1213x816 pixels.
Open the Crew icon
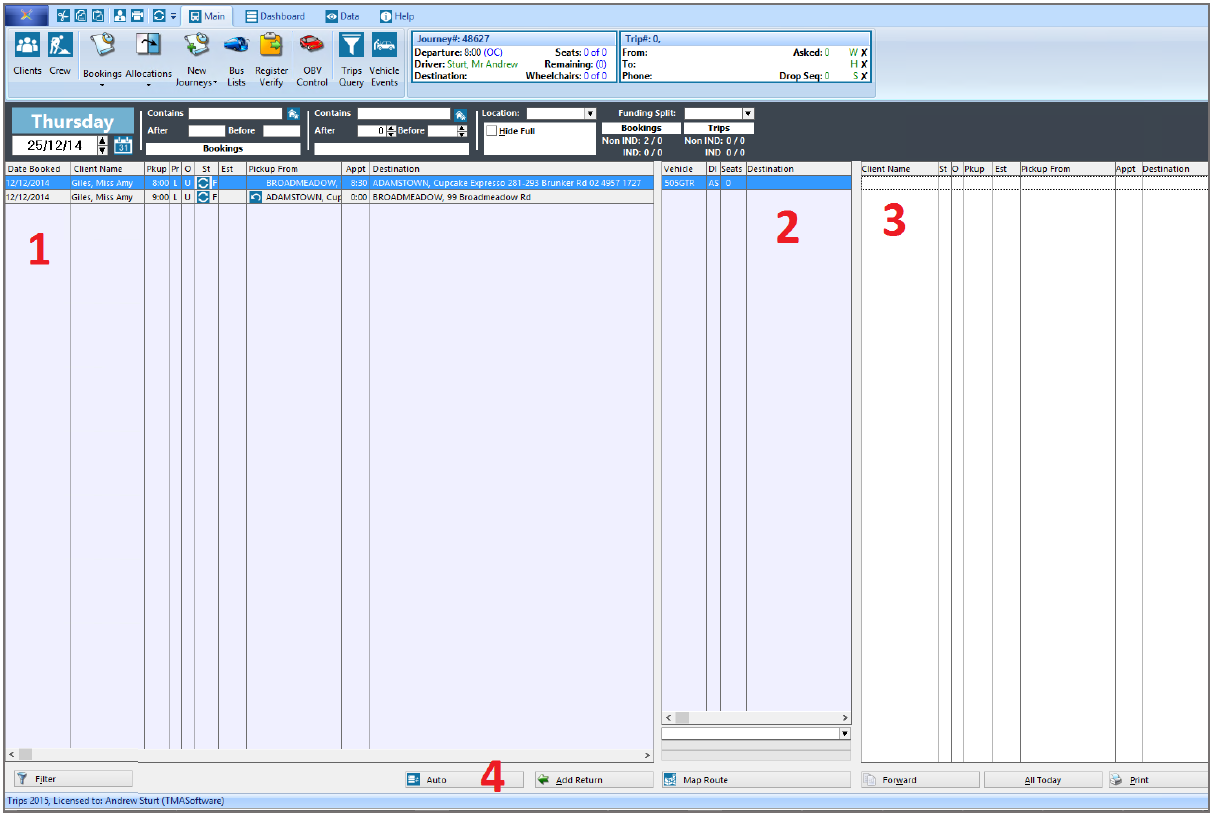[60, 54]
